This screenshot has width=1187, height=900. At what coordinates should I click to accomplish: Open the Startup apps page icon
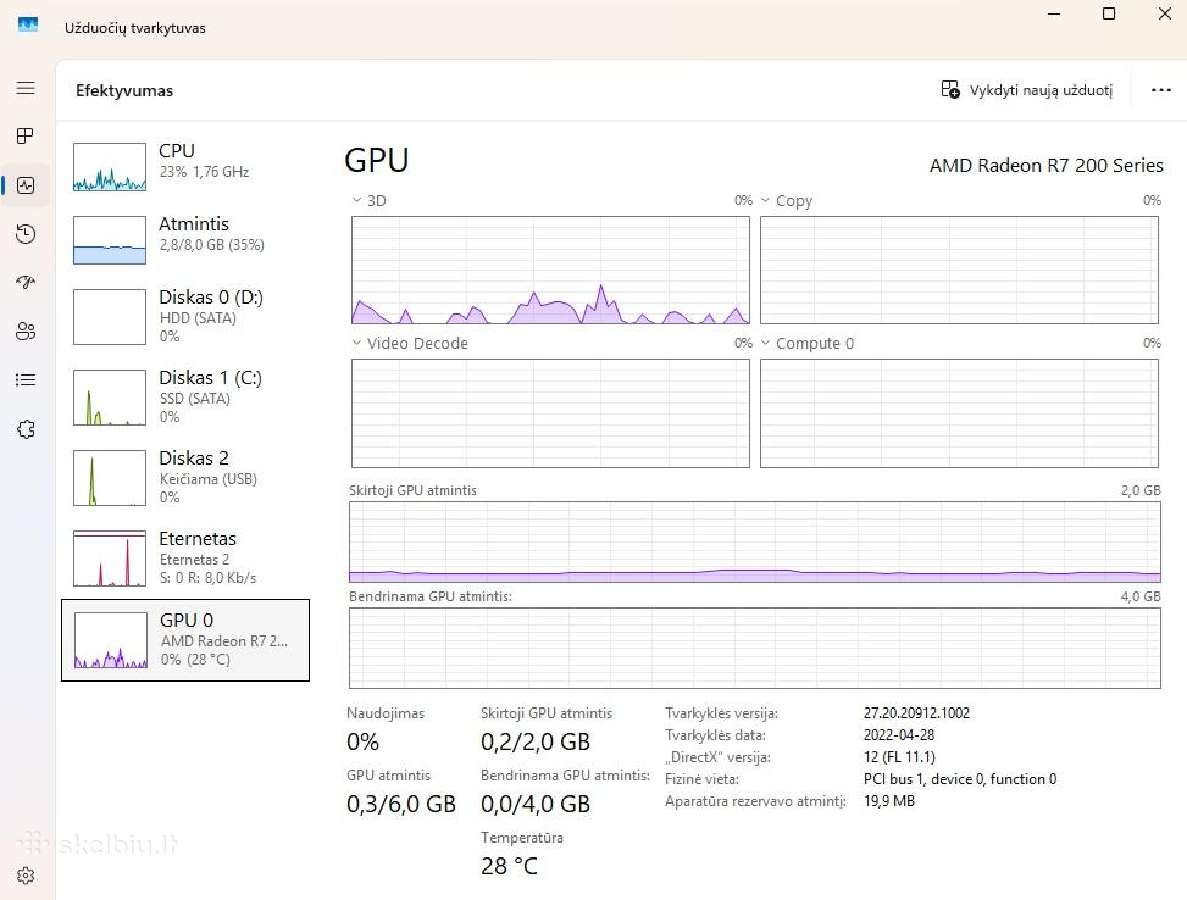tap(26, 282)
